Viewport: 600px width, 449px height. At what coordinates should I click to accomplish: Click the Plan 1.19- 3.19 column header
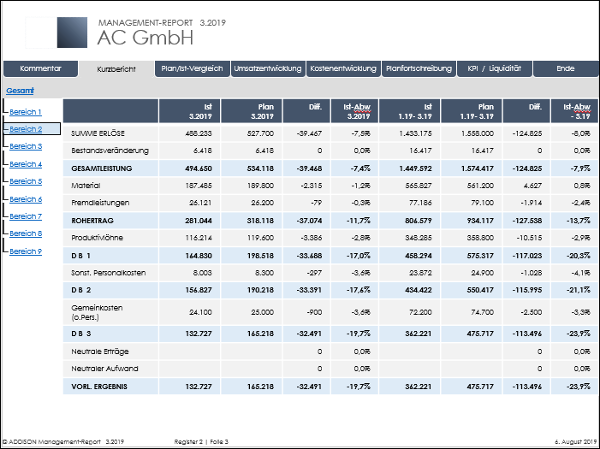[471, 111]
